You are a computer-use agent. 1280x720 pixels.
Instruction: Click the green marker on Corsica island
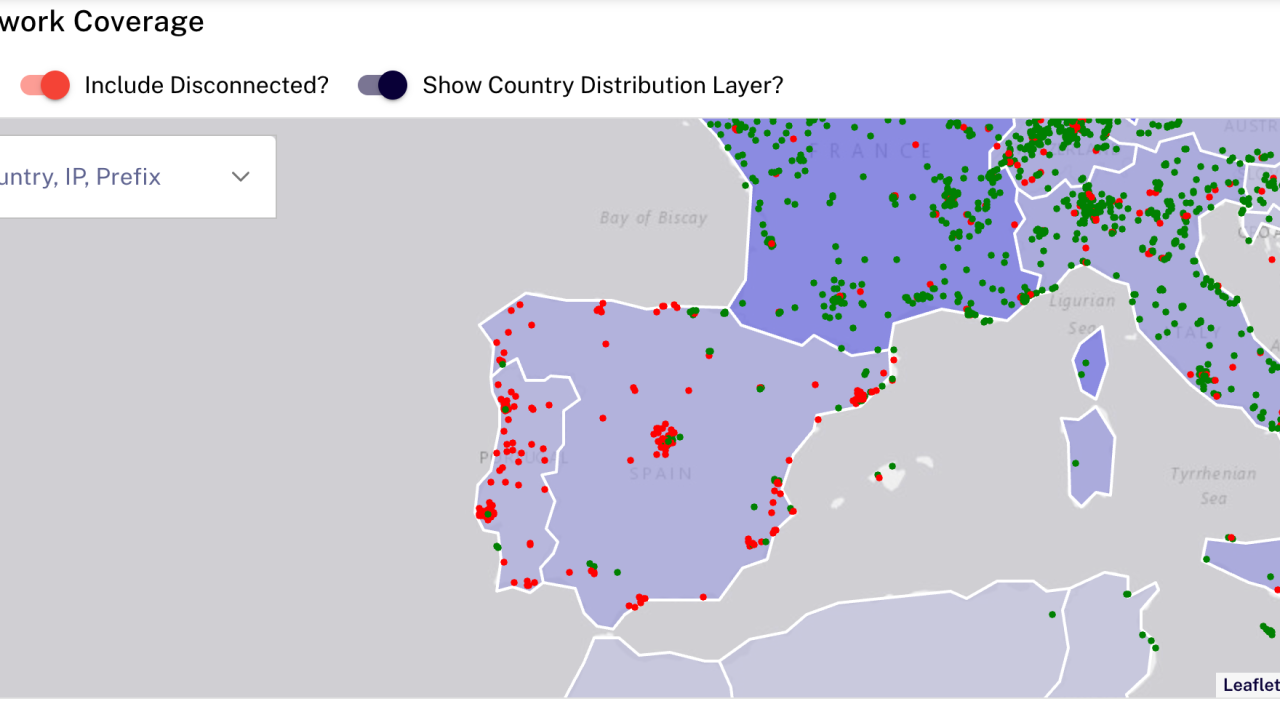(x=1085, y=362)
